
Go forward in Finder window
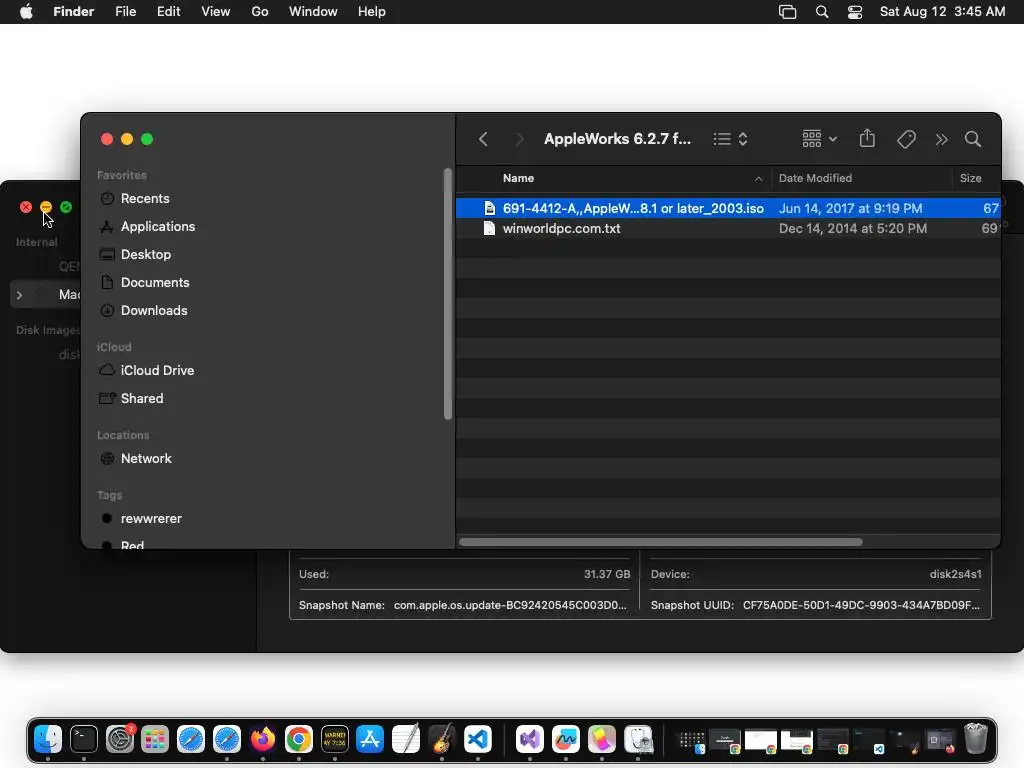[x=519, y=139]
